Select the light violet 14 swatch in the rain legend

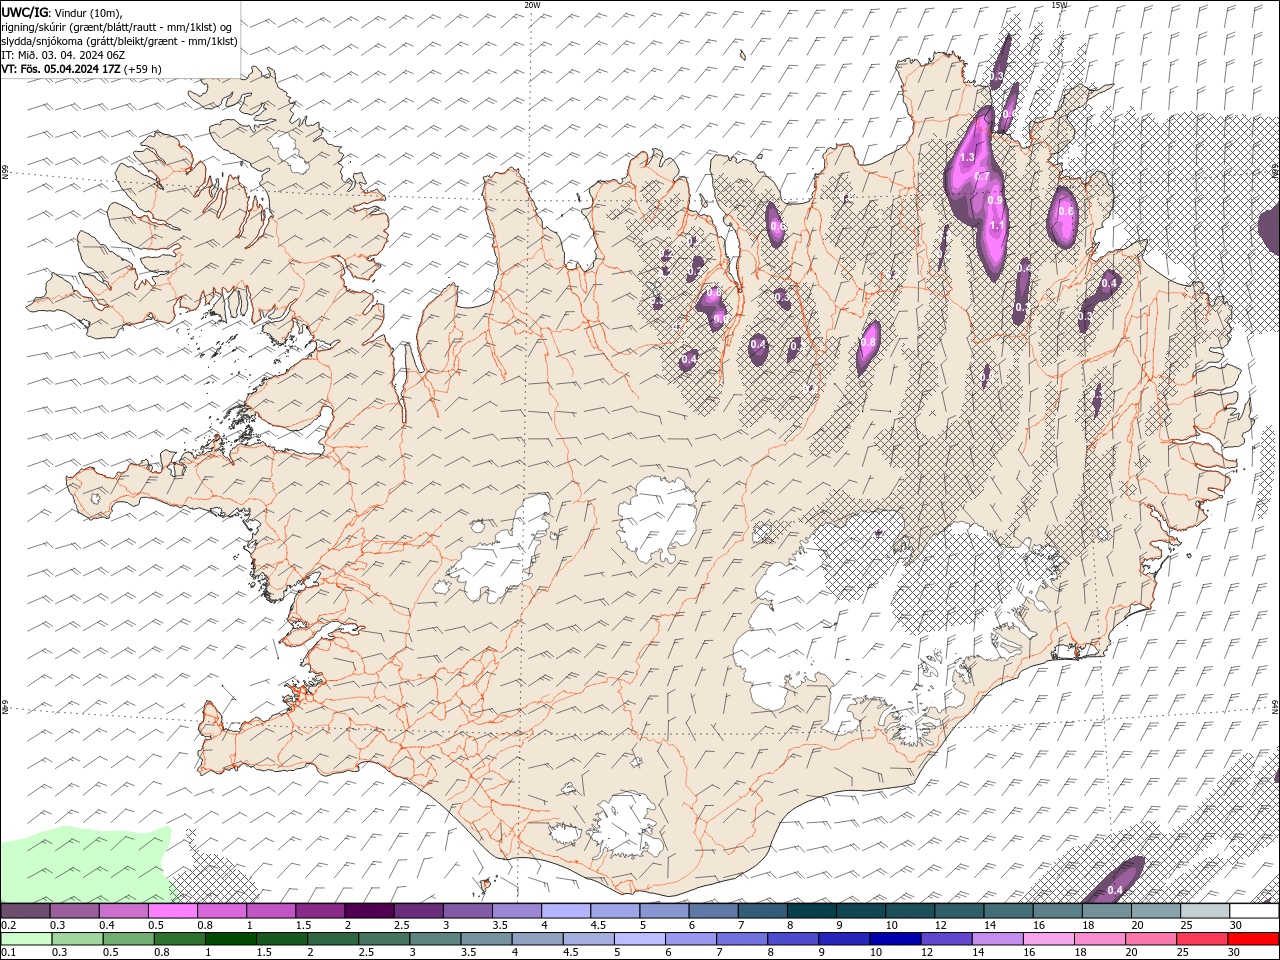996,939
